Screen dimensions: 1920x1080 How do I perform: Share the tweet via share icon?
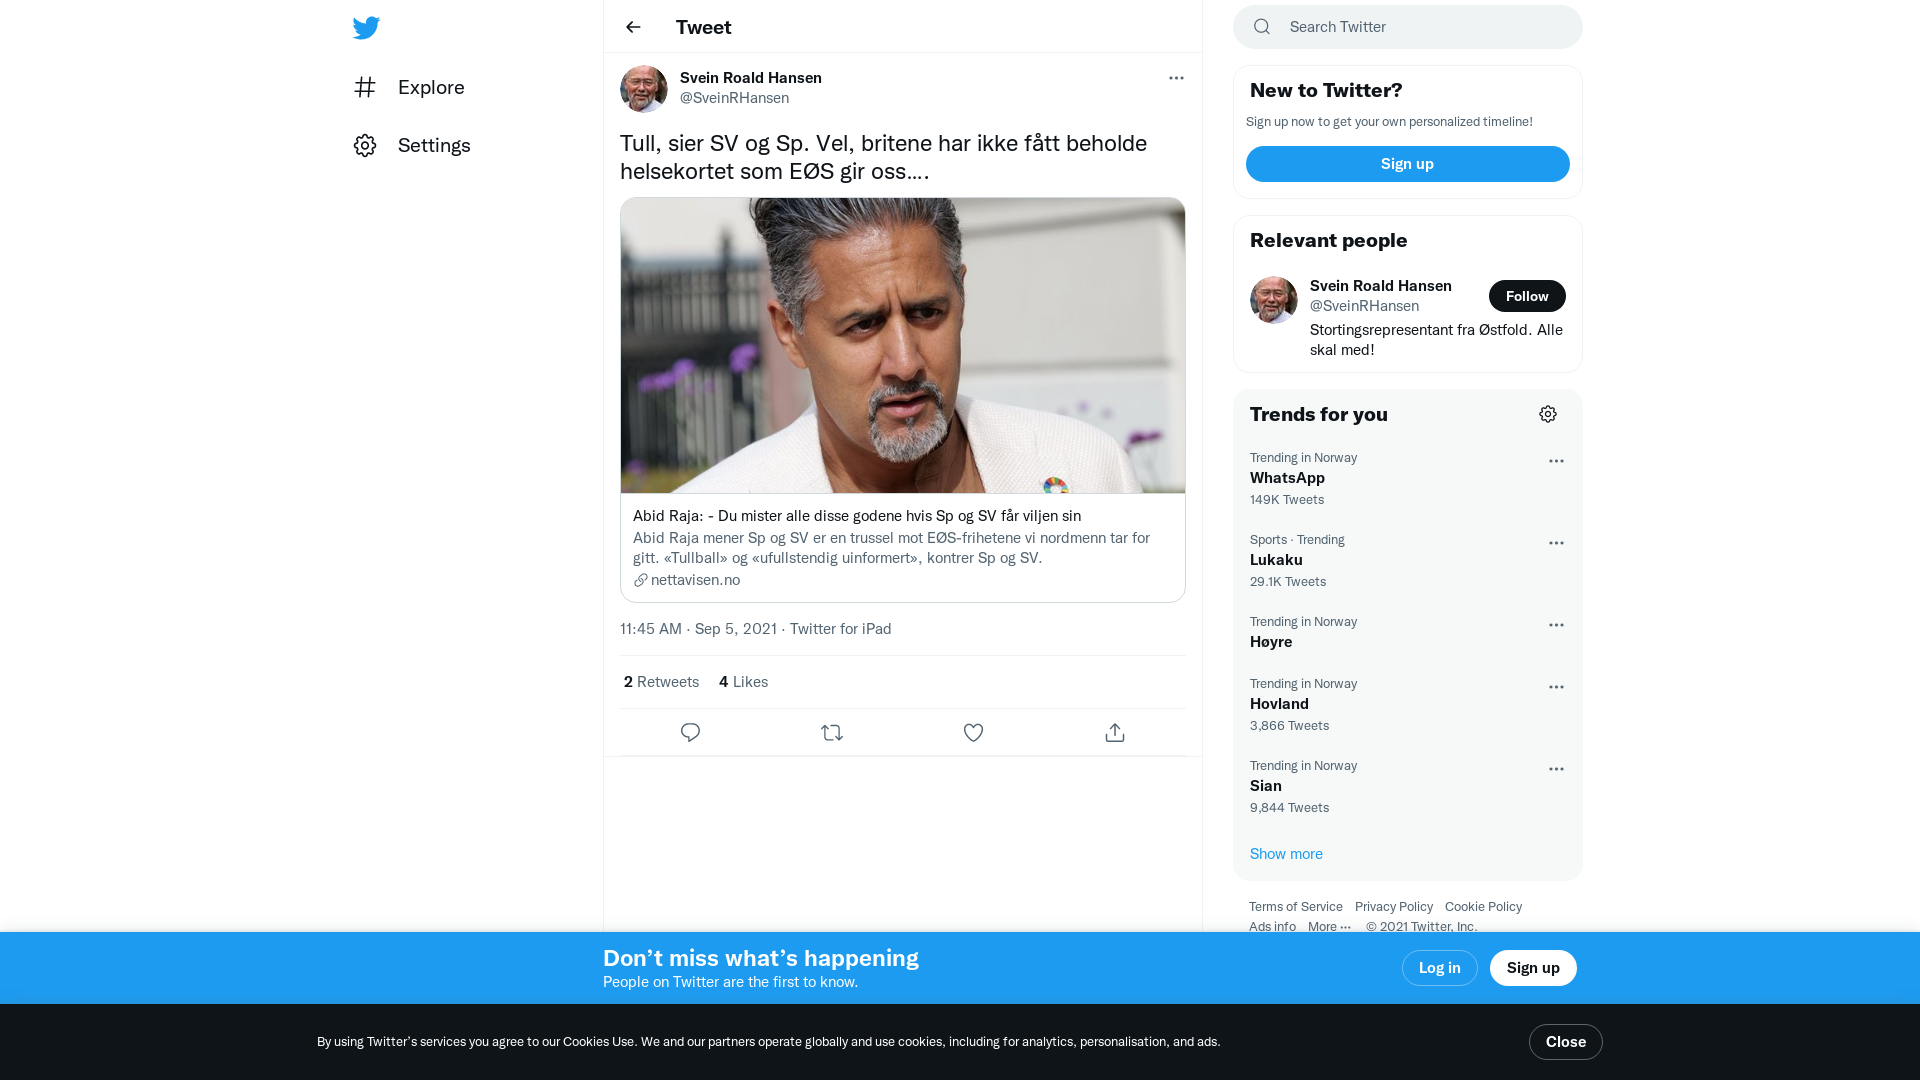click(x=1115, y=733)
